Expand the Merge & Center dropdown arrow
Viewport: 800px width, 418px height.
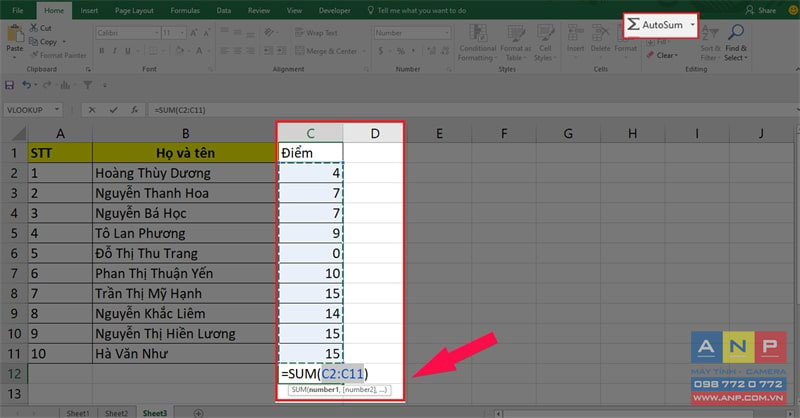[x=364, y=51]
